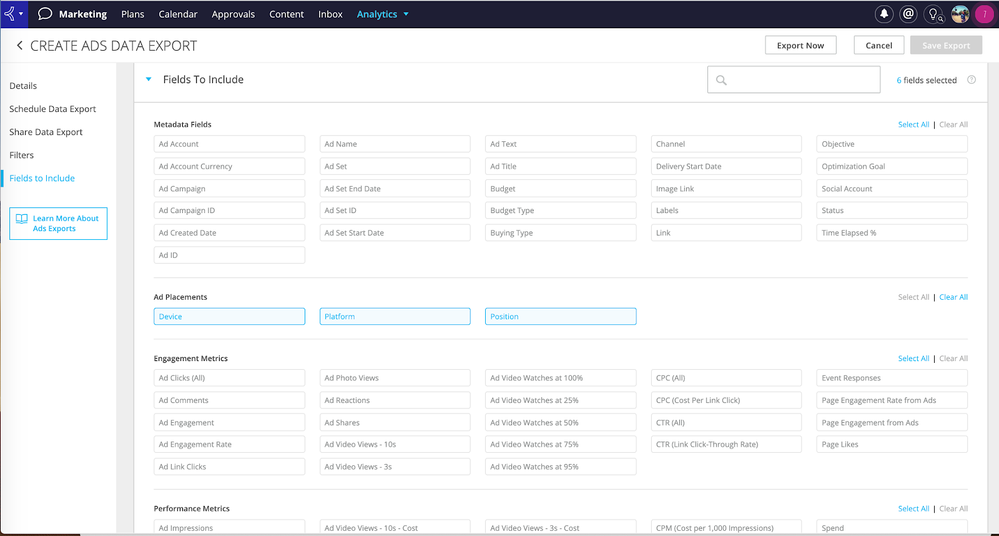Image resolution: width=999 pixels, height=536 pixels.
Task: Toggle the Ad Shares field
Action: (x=395, y=423)
